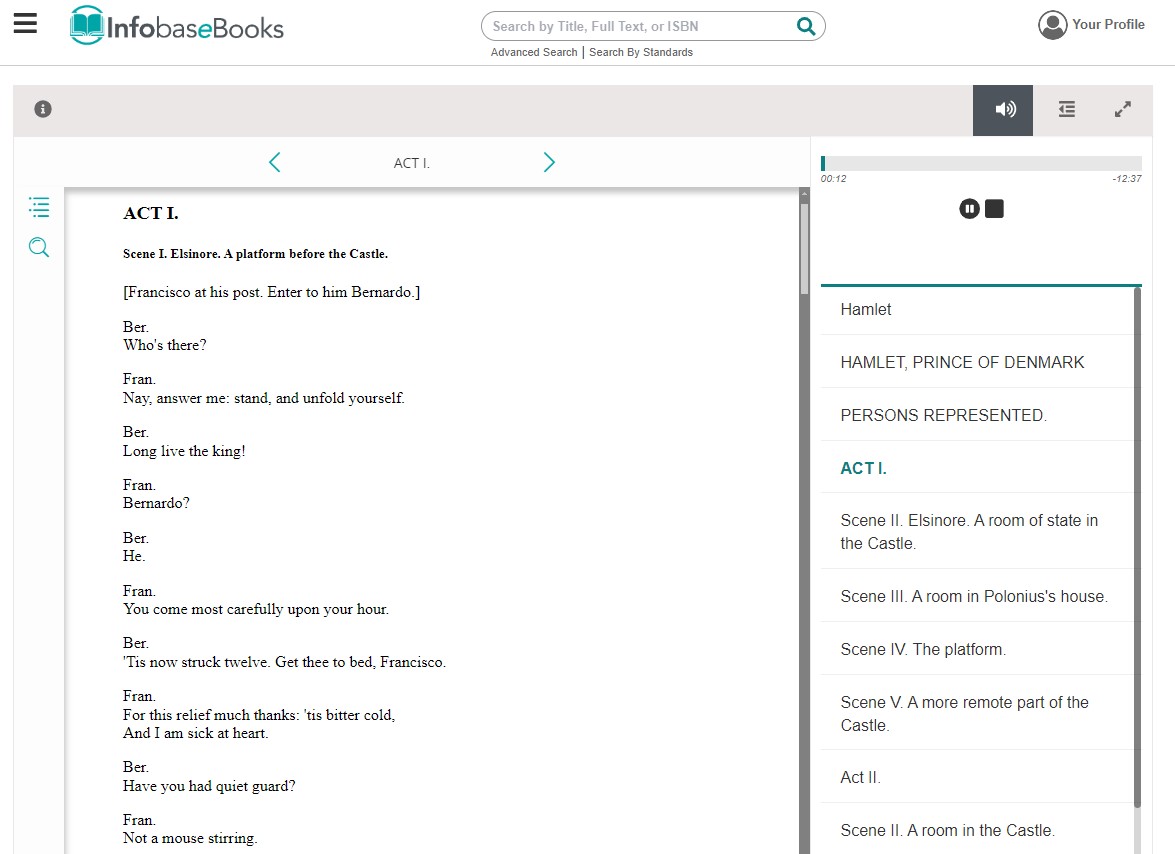Open the table of contents list icon
1175x854 pixels.
click(x=39, y=207)
